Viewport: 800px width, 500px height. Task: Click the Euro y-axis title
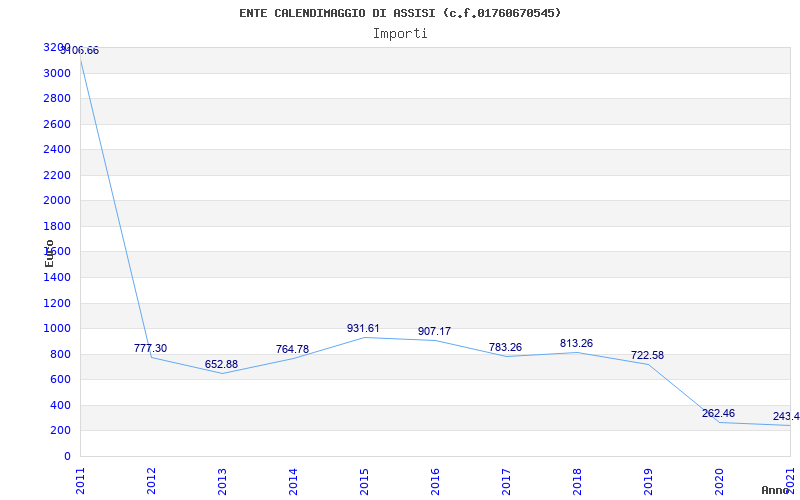[x=49, y=253]
